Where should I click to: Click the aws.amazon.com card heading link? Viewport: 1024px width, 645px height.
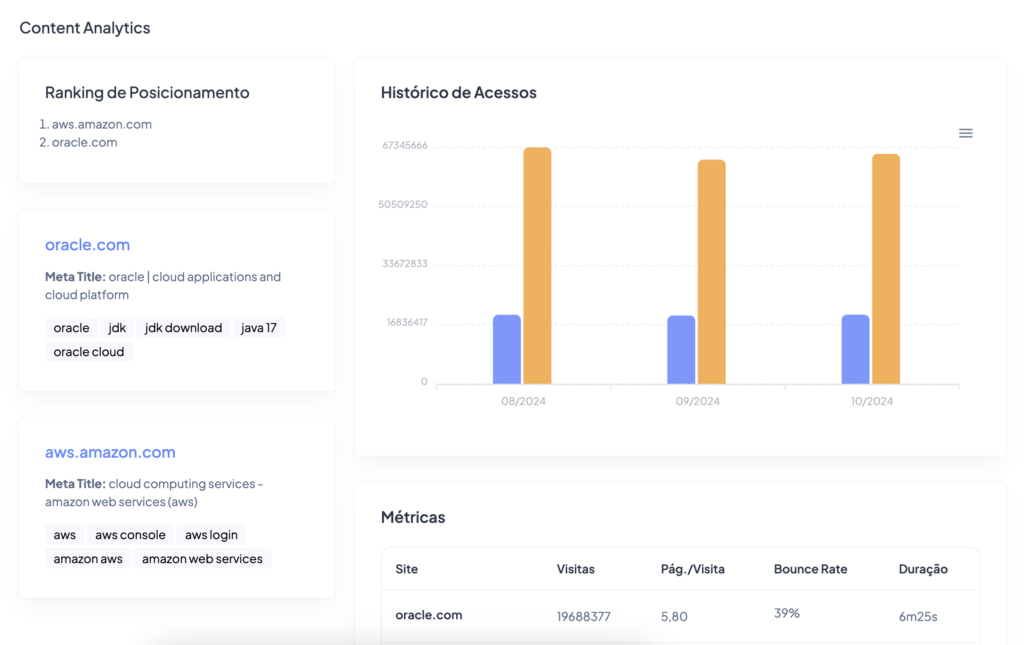coord(110,452)
